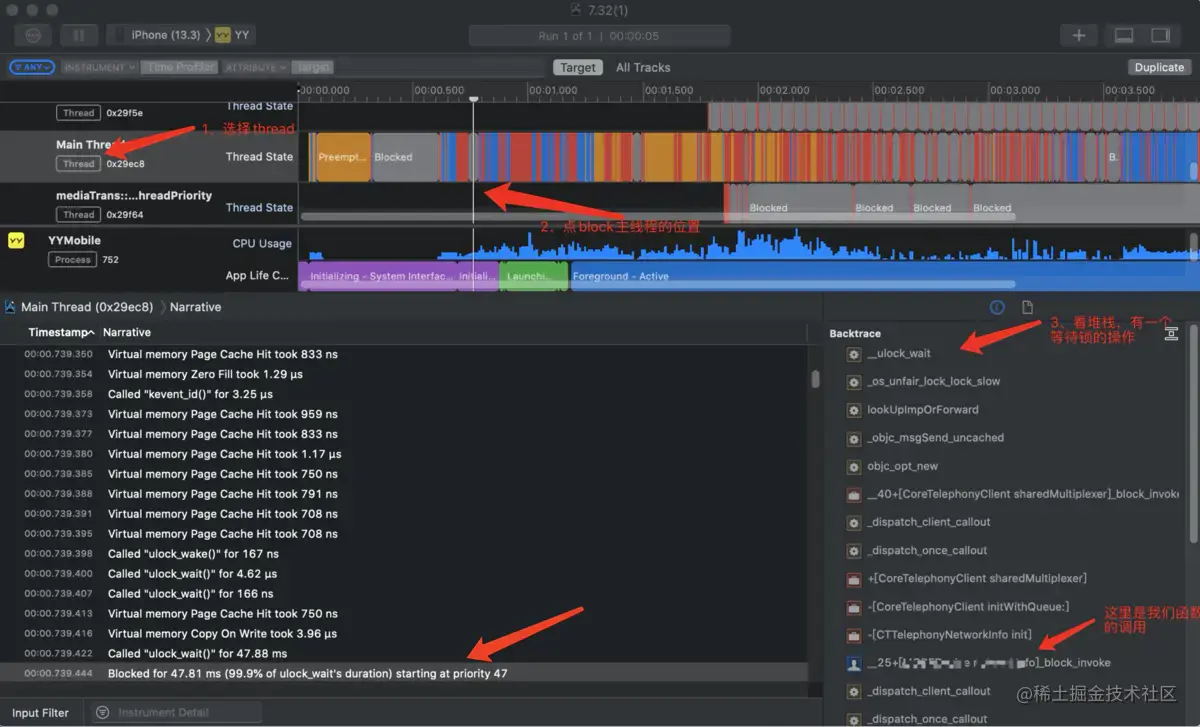The image size is (1200, 727).
Task: Click the orange Preempted thread state block
Action: click(342, 157)
